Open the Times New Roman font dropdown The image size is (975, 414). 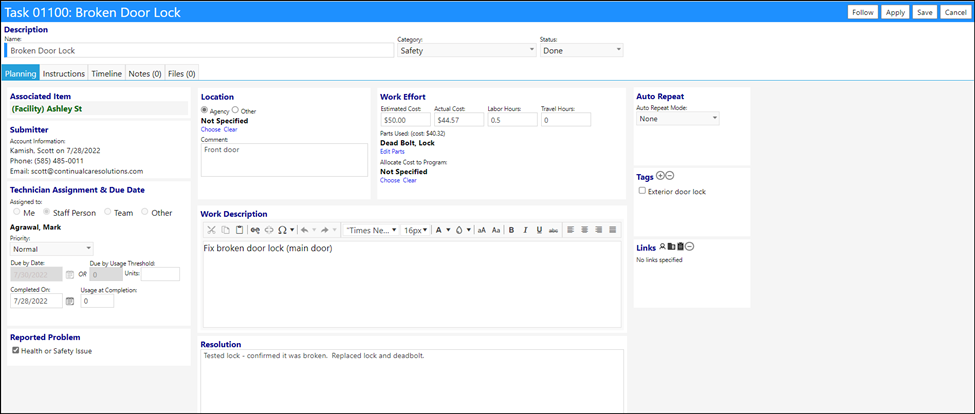click(372, 230)
